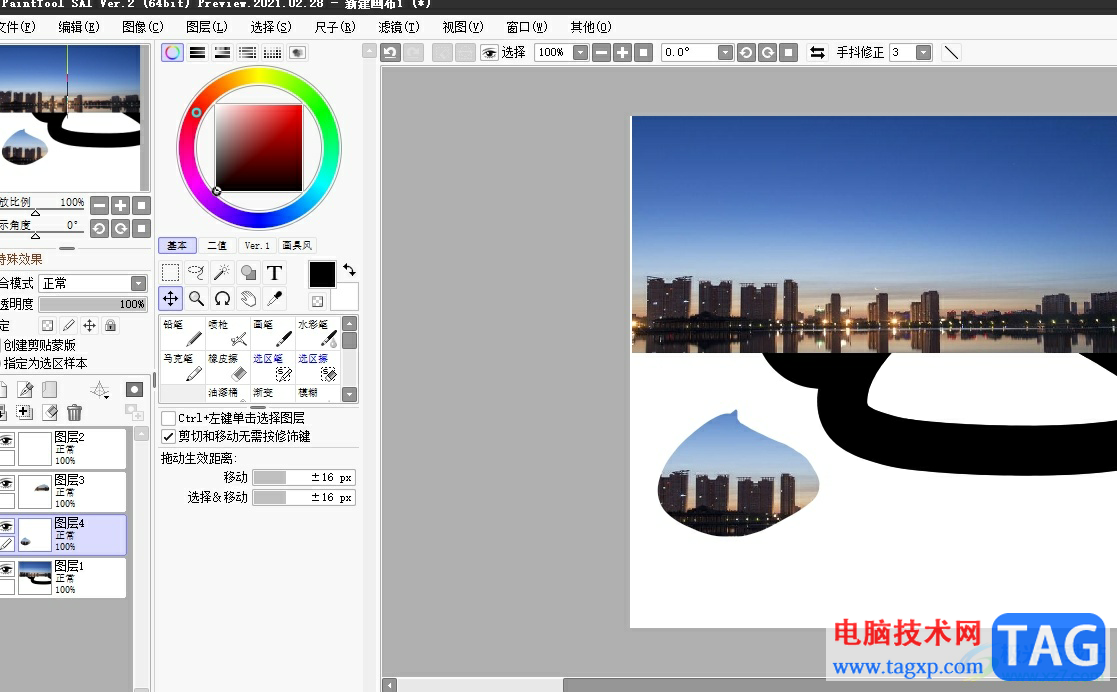Choose the 选区擦 selection eraser
The image size is (1117, 692).
tap(317, 366)
